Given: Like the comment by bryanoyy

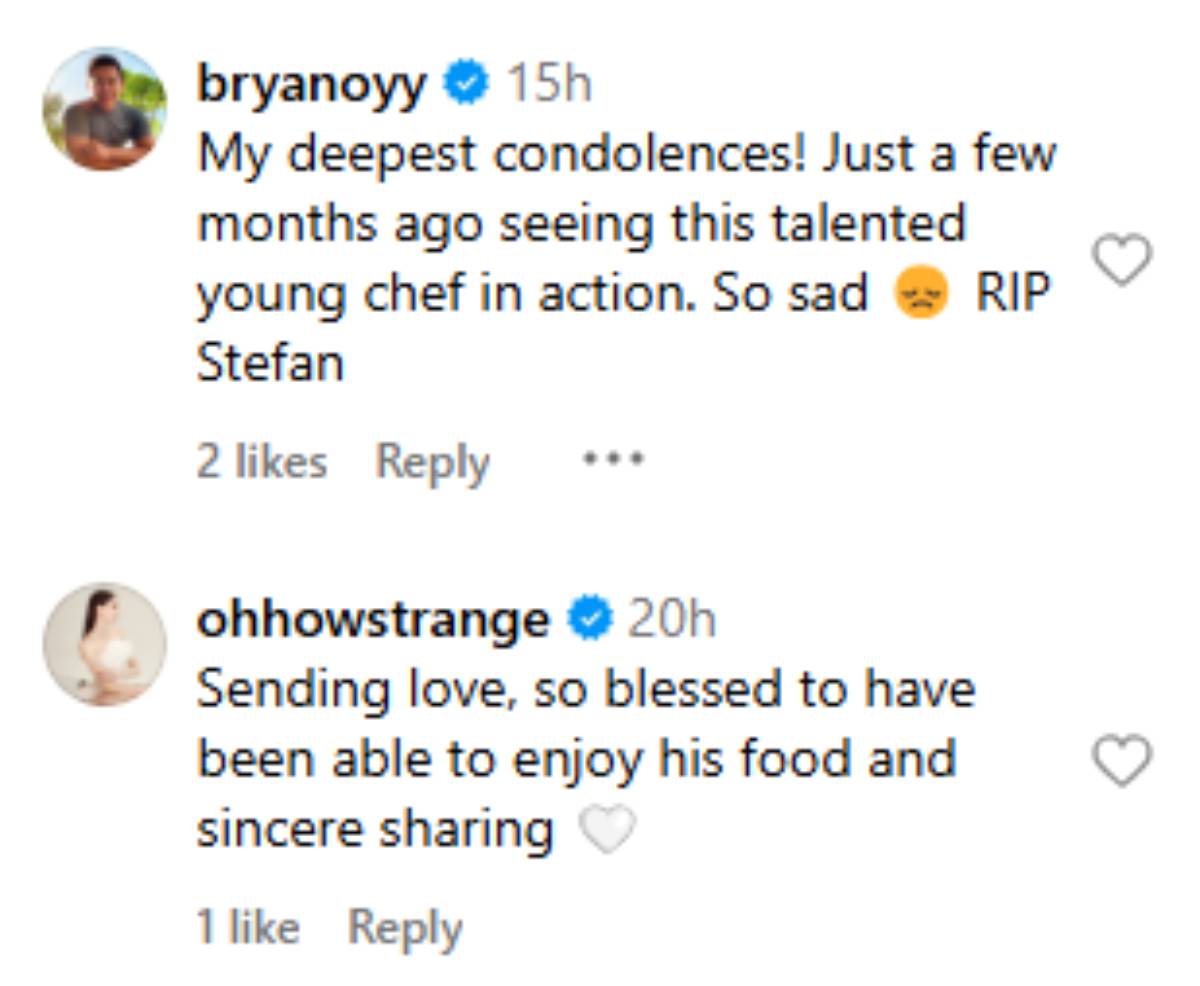Looking at the screenshot, I should point(1122,261).
